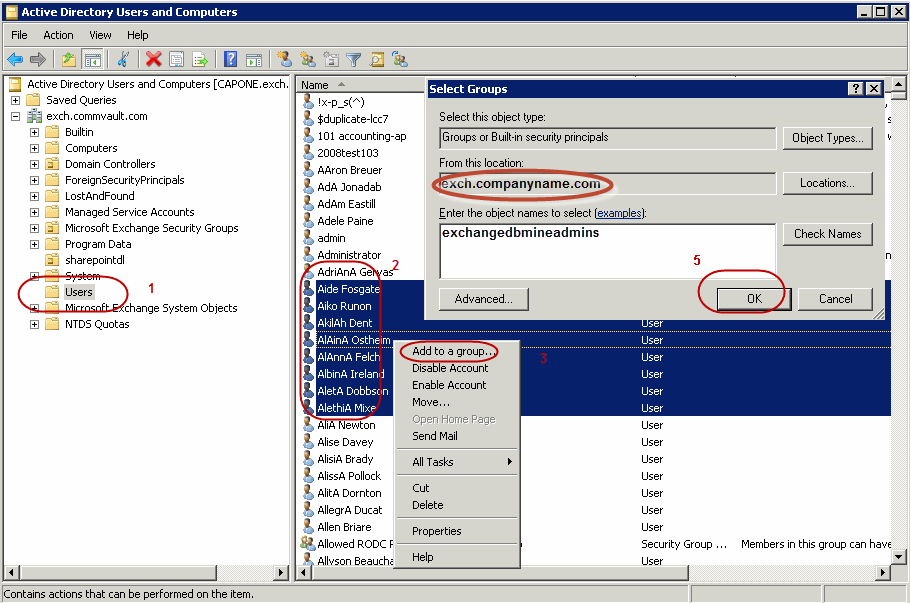Image resolution: width=910 pixels, height=603 pixels.
Task: Open the examples link in Select Groups
Action: click(x=618, y=212)
